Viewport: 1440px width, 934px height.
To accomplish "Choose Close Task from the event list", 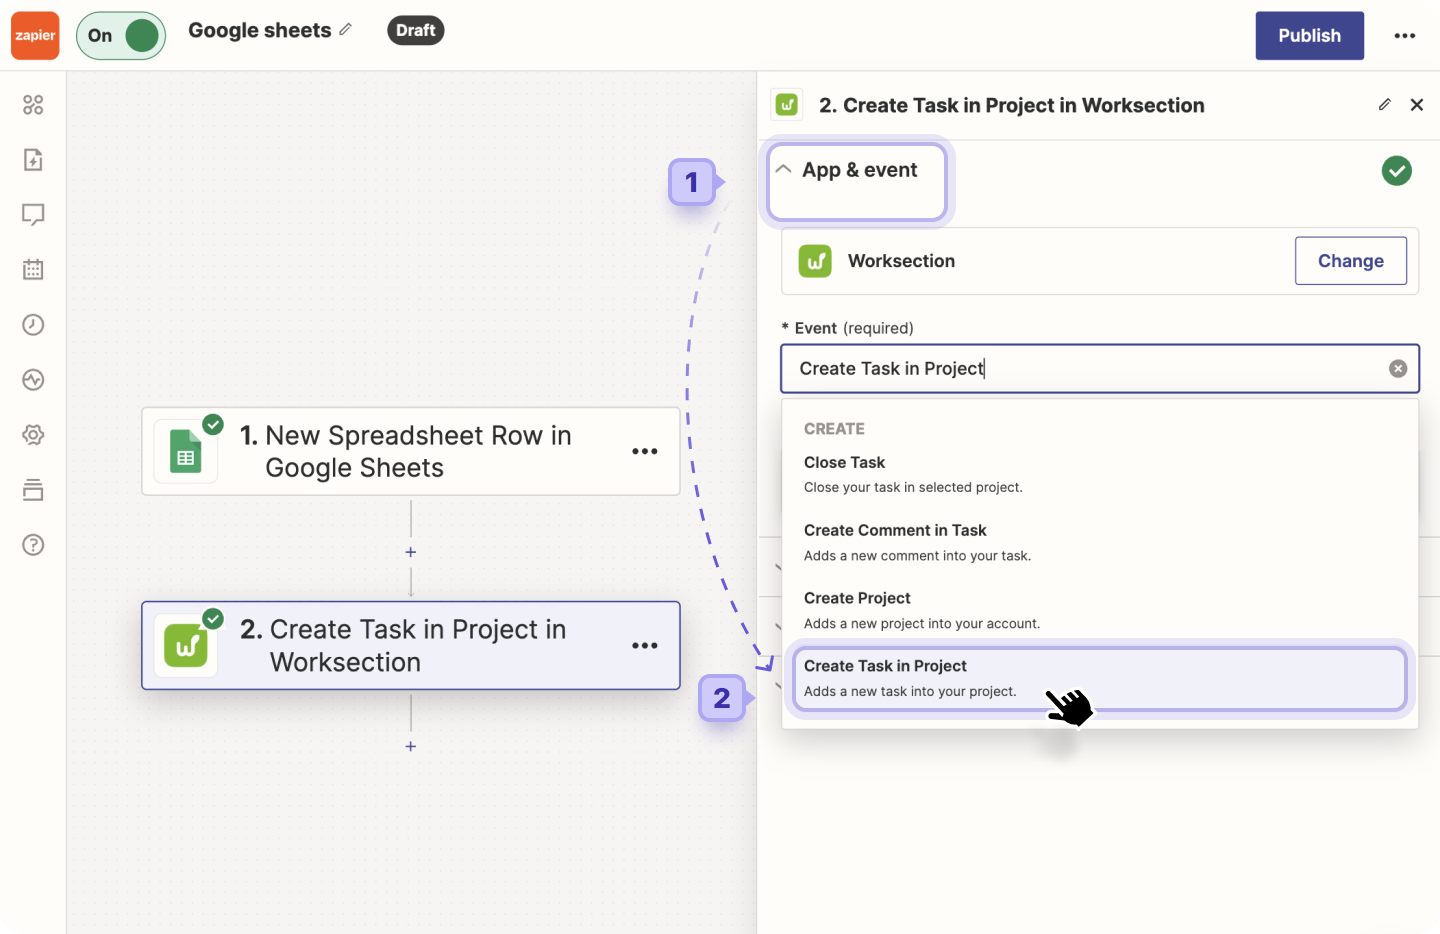I will tap(844, 462).
